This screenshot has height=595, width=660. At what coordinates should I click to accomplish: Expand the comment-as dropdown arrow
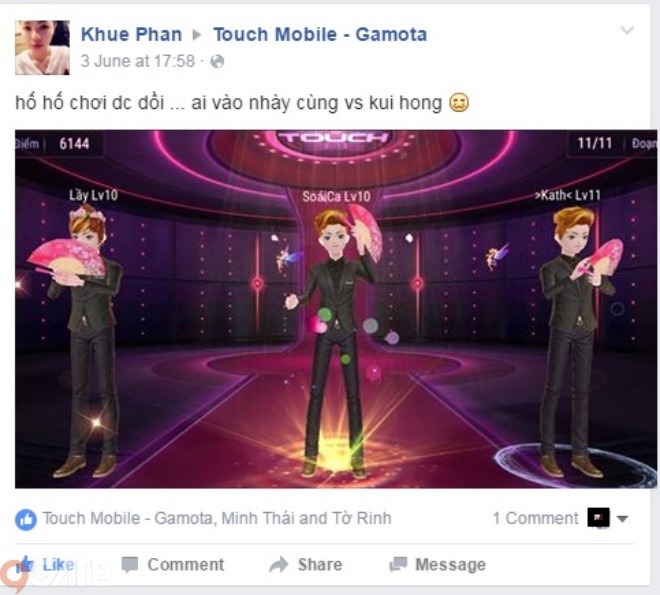623,519
